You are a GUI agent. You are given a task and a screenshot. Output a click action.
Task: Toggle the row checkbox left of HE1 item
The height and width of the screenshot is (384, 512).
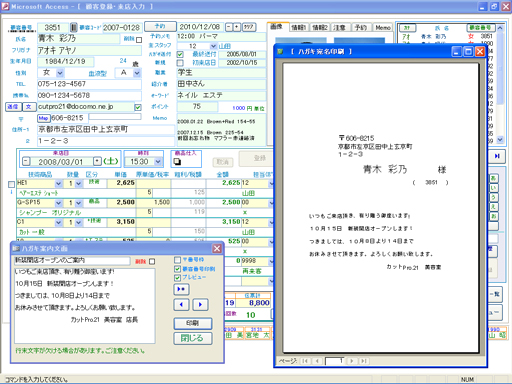pos(11,184)
